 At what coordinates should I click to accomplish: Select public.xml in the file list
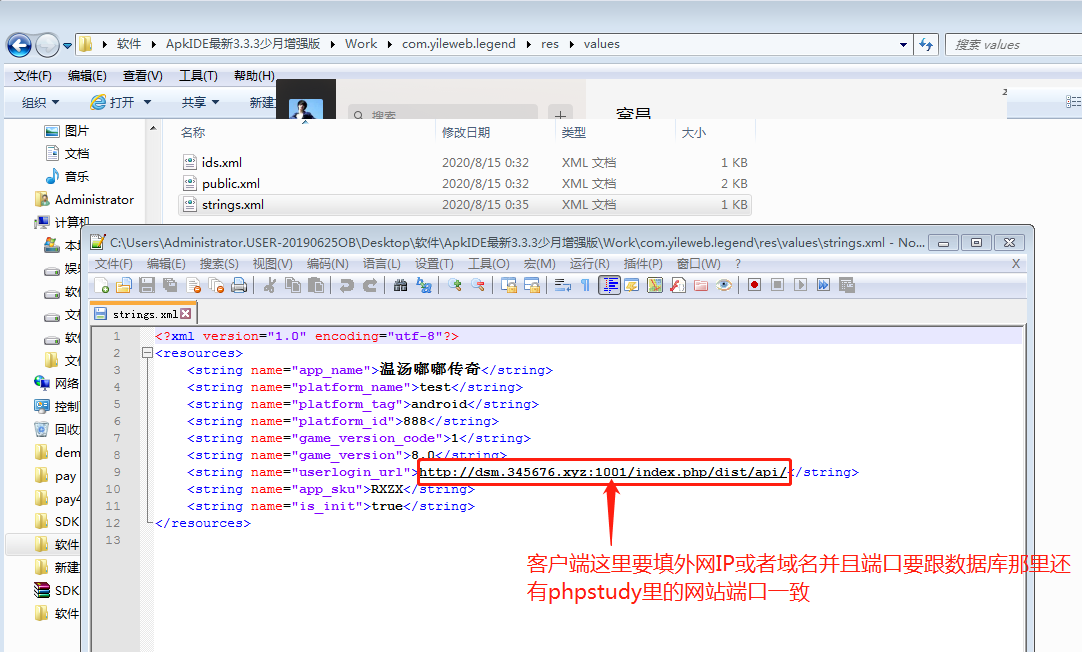tap(230, 183)
